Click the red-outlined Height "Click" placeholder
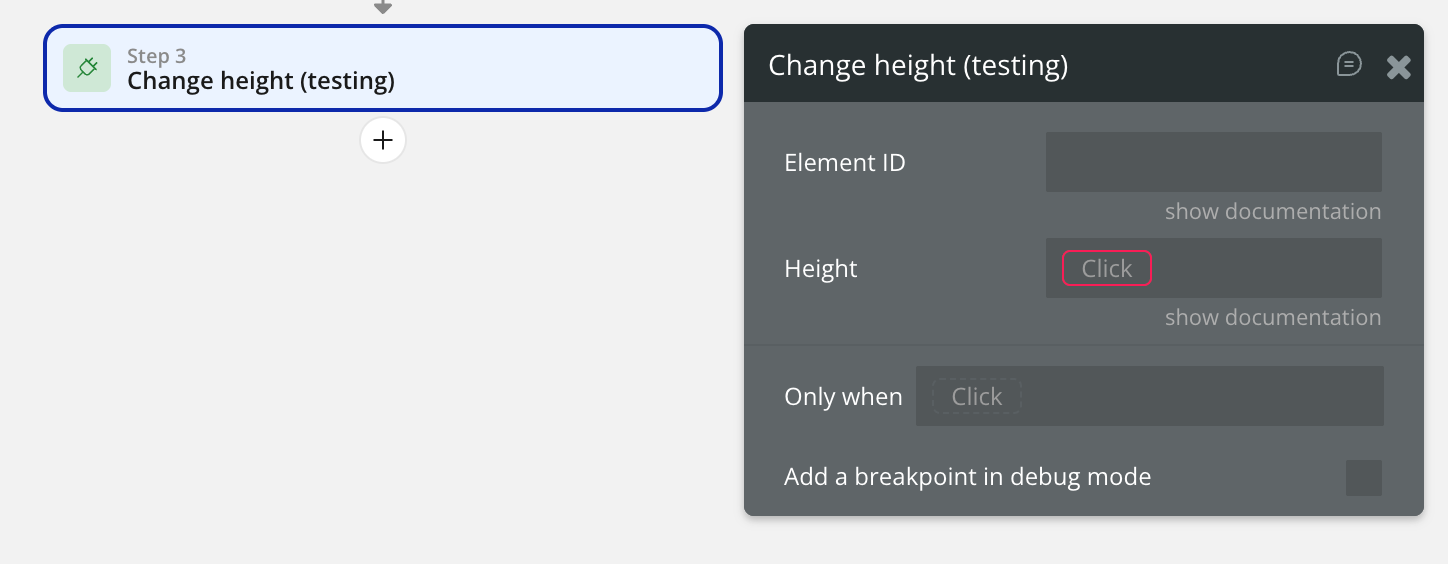 1106,268
